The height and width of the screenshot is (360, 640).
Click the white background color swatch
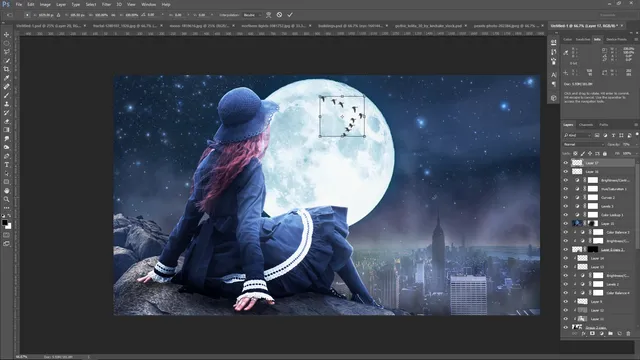click(x=9, y=227)
